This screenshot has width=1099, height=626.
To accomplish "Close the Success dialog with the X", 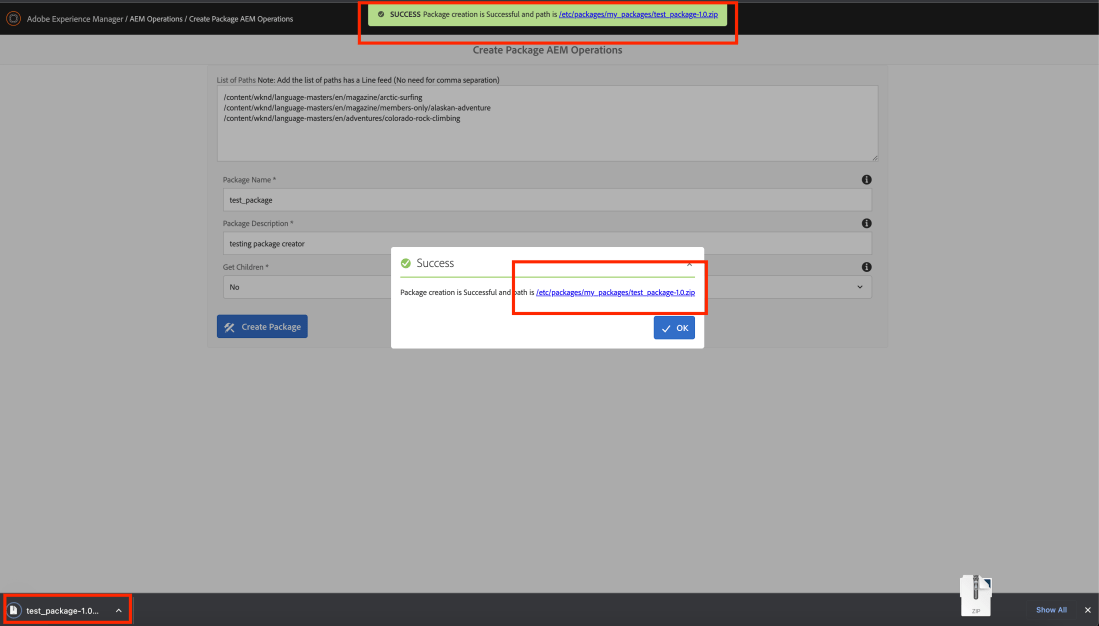I will click(x=689, y=262).
